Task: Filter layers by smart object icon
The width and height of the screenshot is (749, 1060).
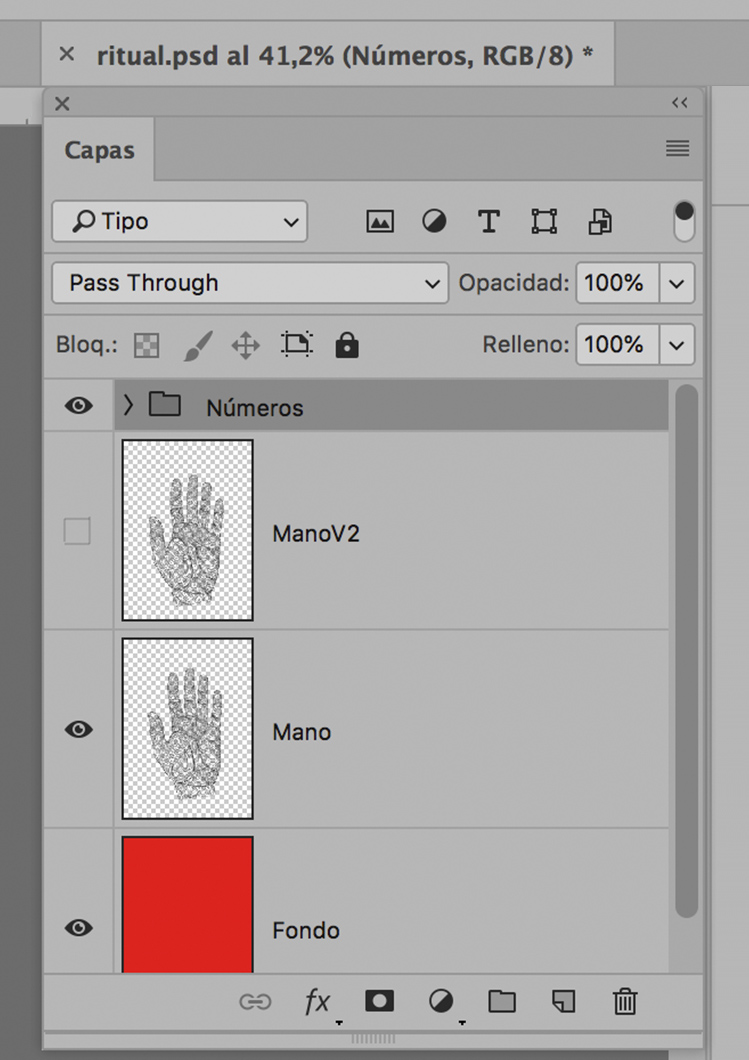Action: tap(600, 222)
